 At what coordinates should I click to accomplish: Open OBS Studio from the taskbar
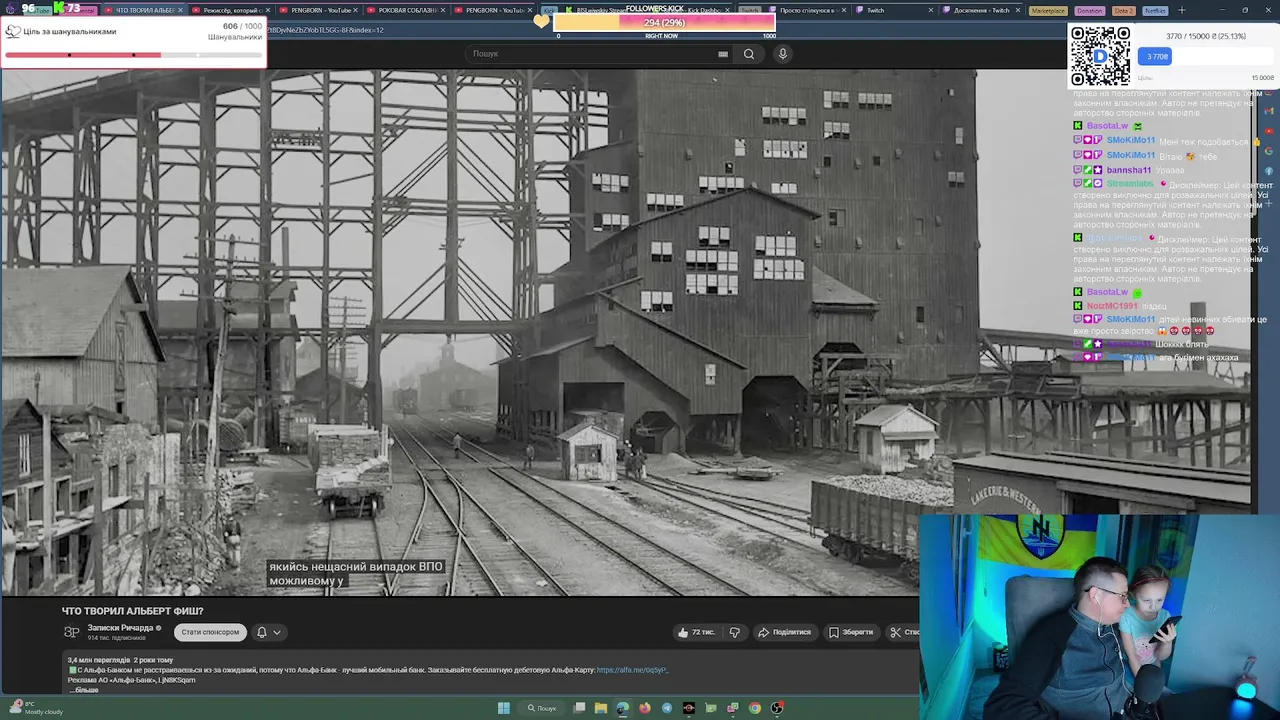(x=777, y=708)
